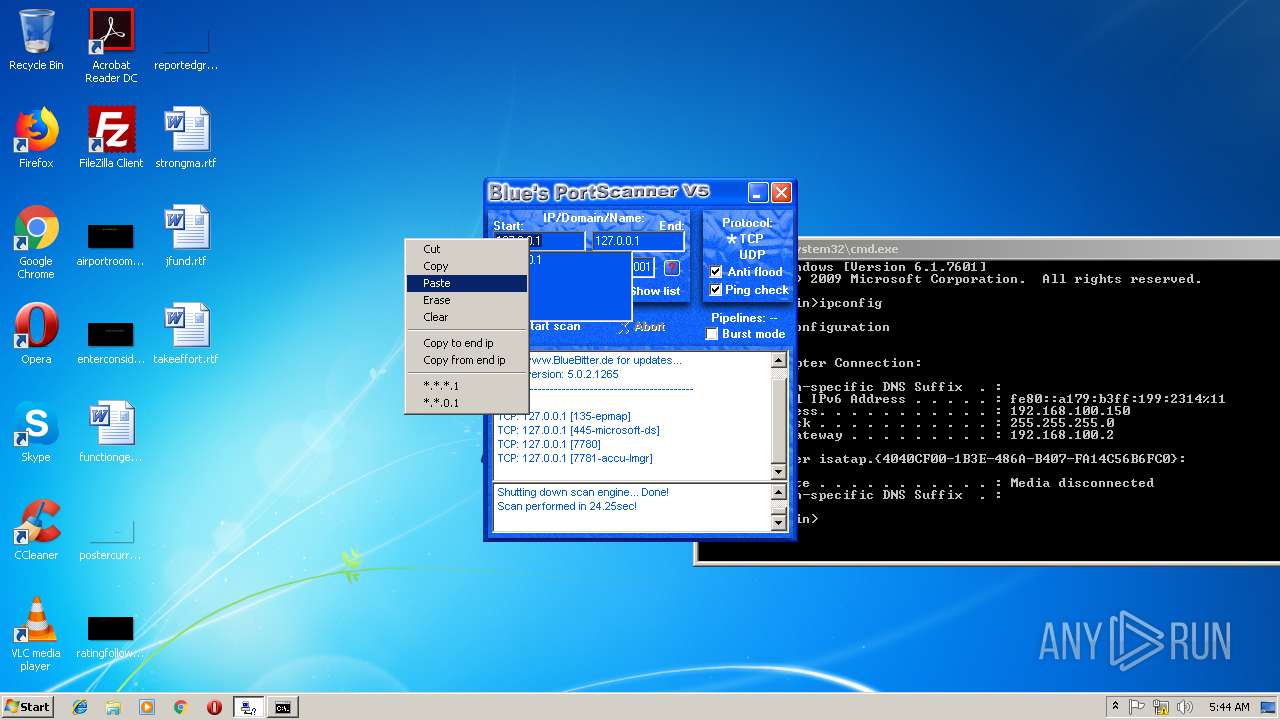This screenshot has width=1280, height=720.
Task: Select the airportroom... desktop file
Action: pyautogui.click(x=111, y=244)
